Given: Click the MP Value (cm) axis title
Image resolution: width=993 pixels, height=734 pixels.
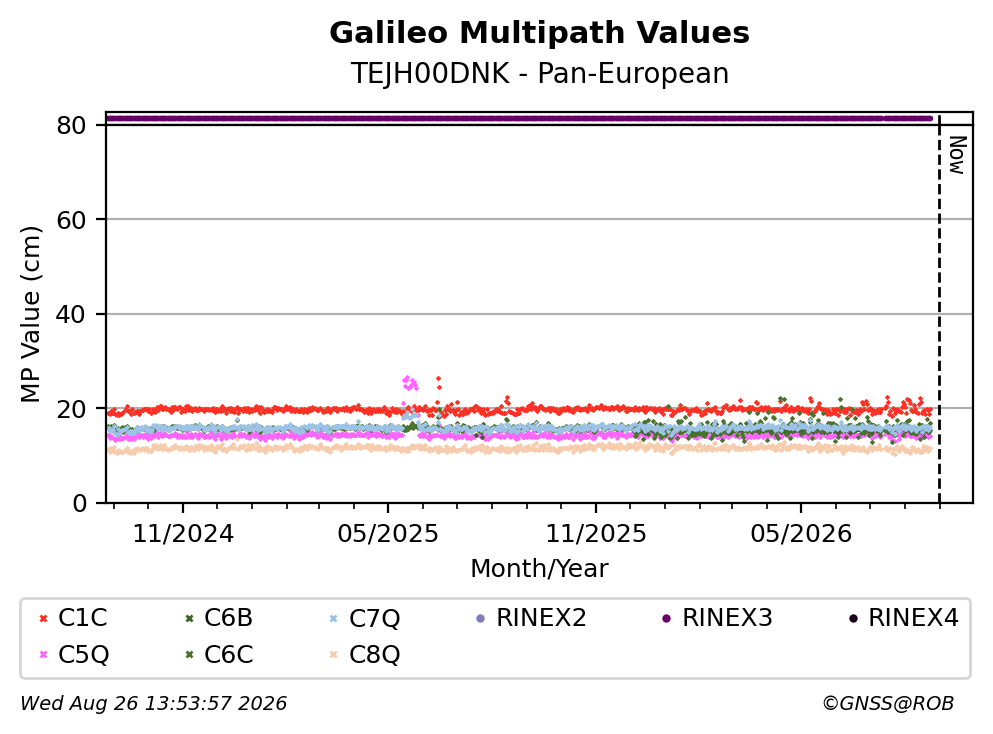Looking at the screenshot, I should [x=30, y=314].
